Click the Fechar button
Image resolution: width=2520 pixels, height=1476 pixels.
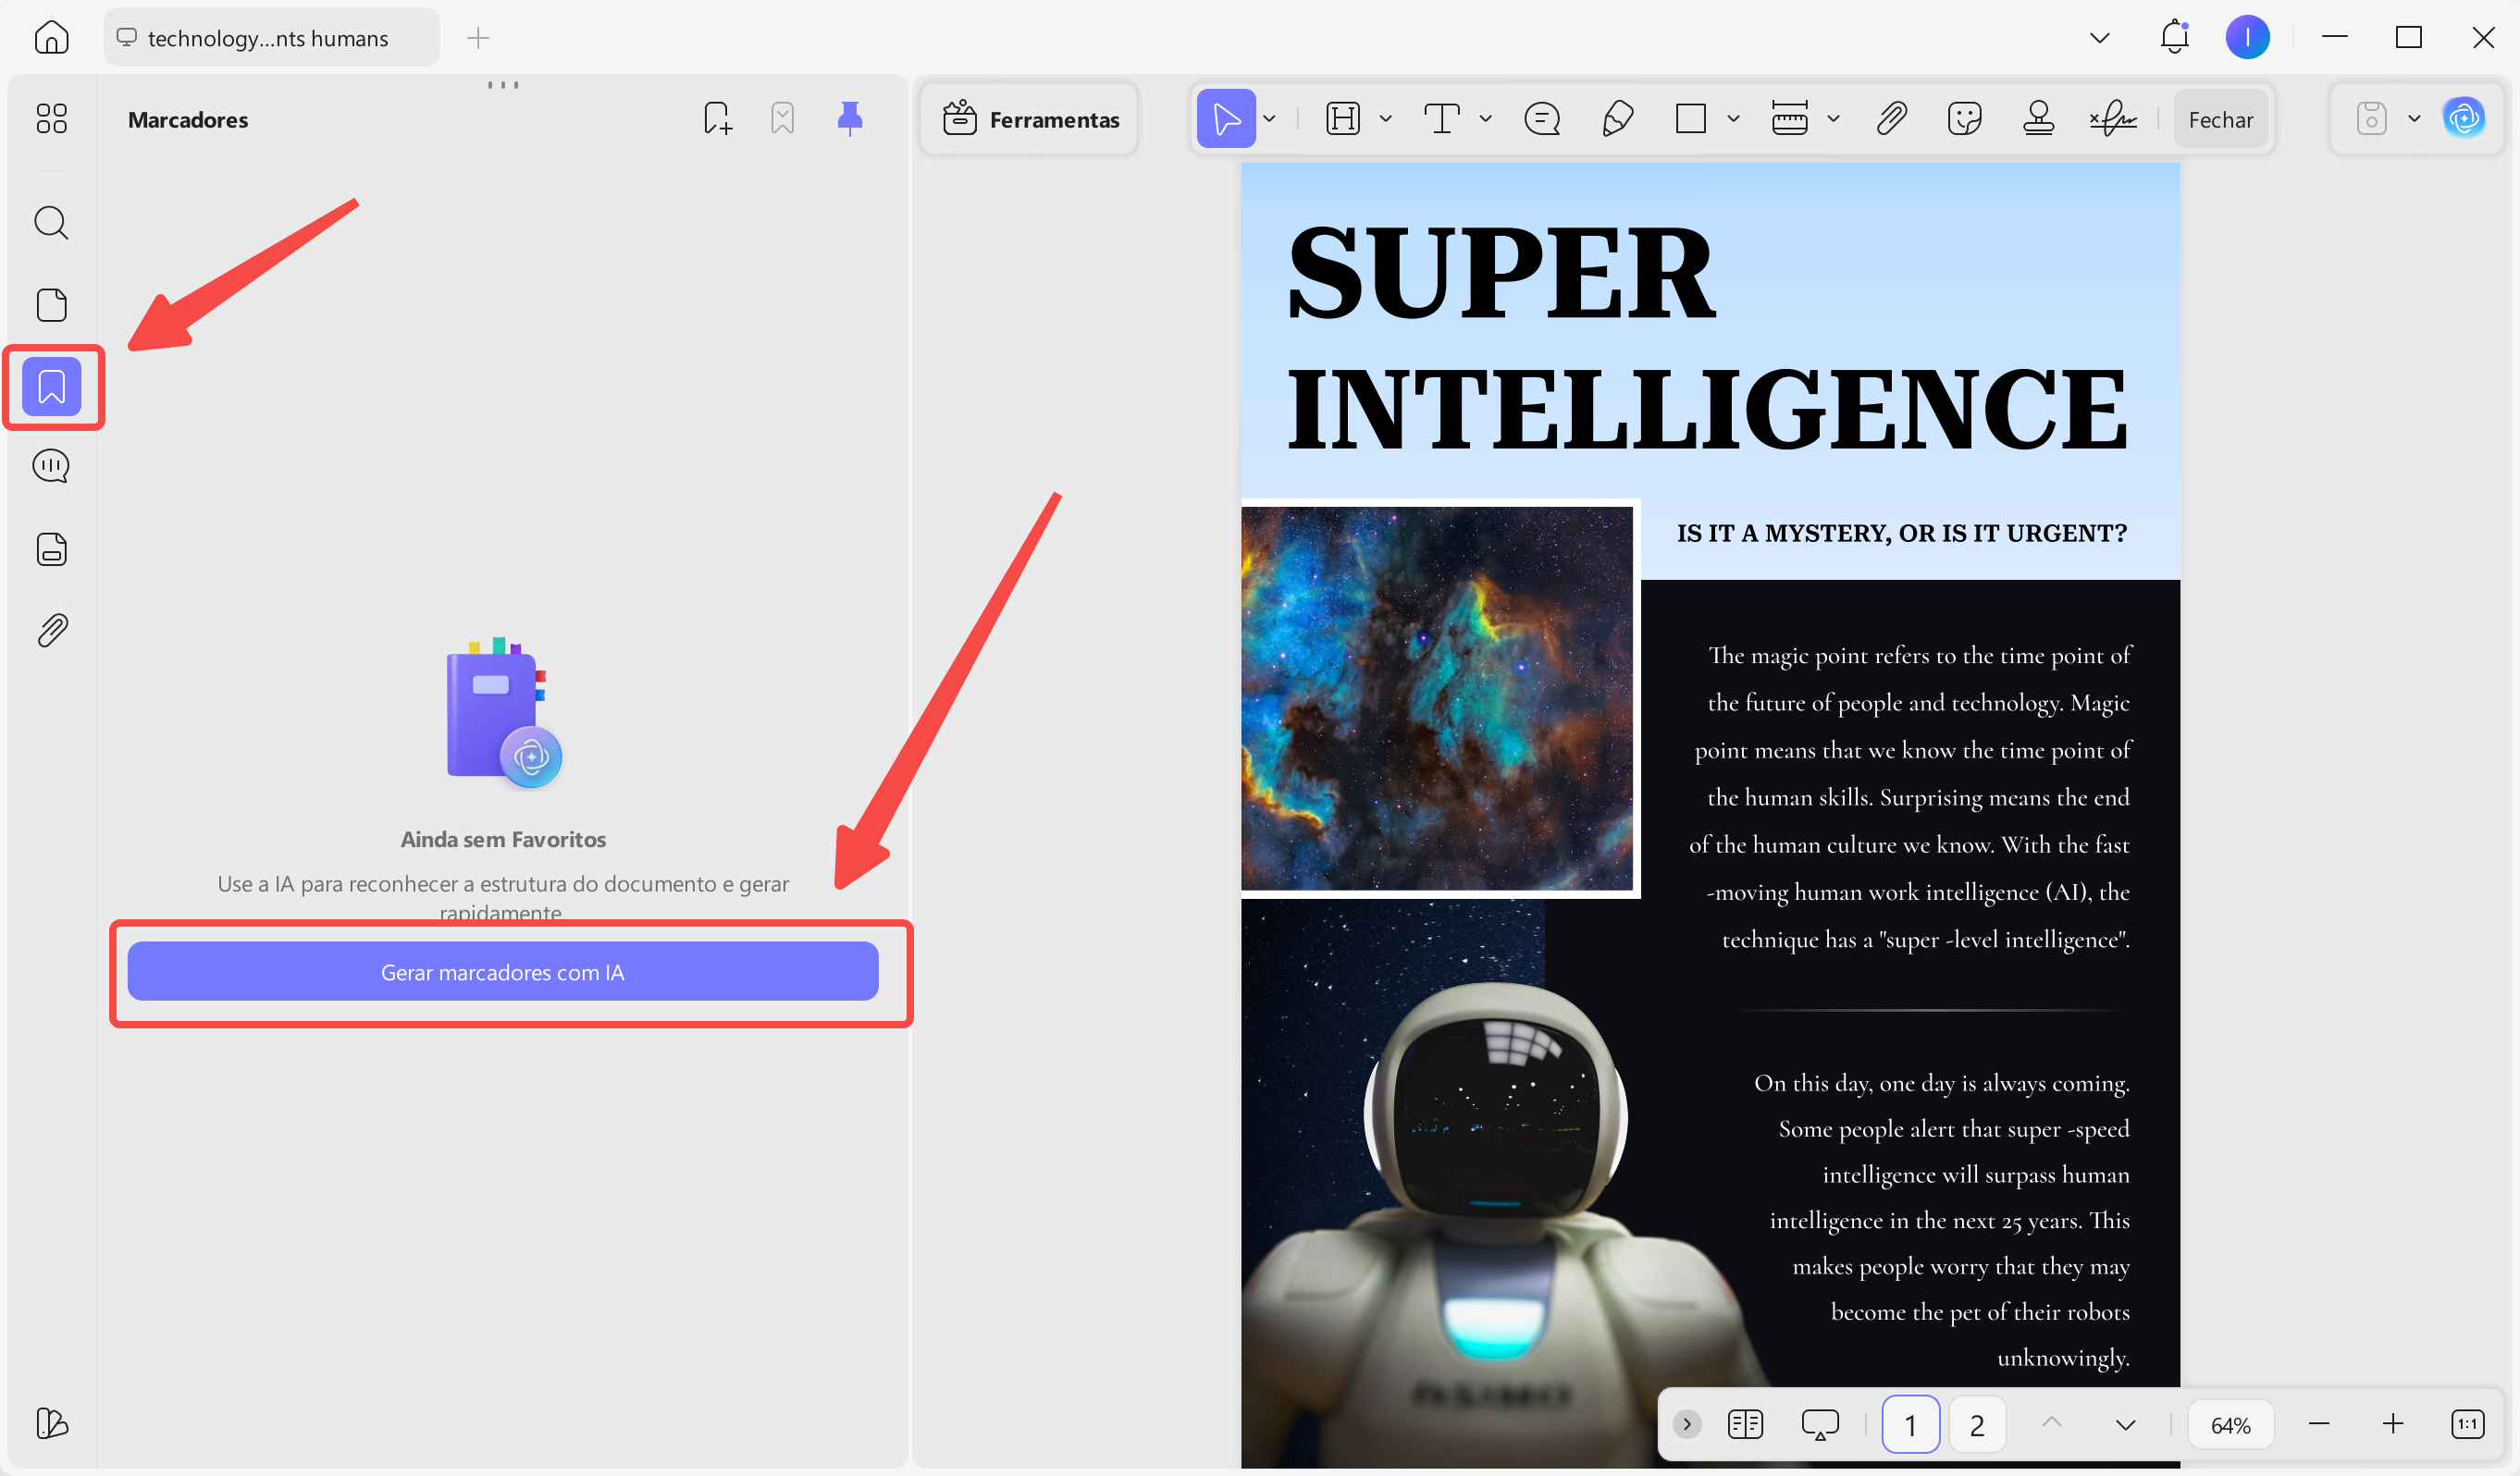tap(2221, 118)
